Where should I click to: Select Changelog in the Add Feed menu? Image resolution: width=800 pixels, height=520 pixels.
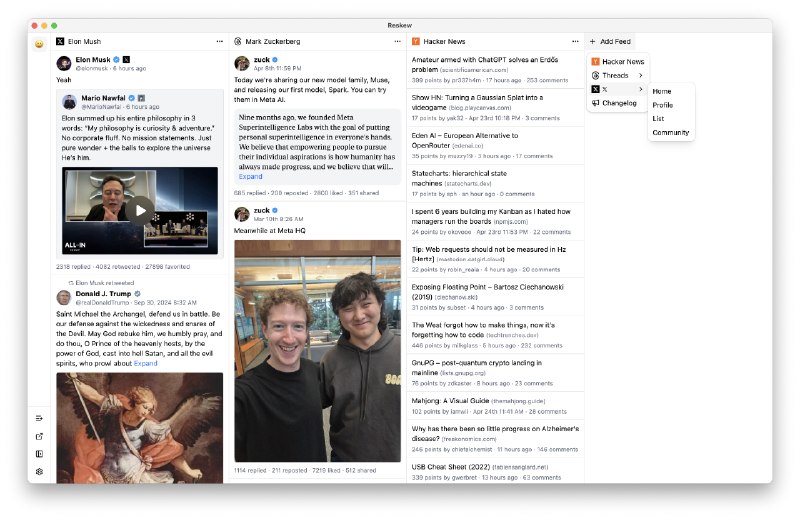618,103
